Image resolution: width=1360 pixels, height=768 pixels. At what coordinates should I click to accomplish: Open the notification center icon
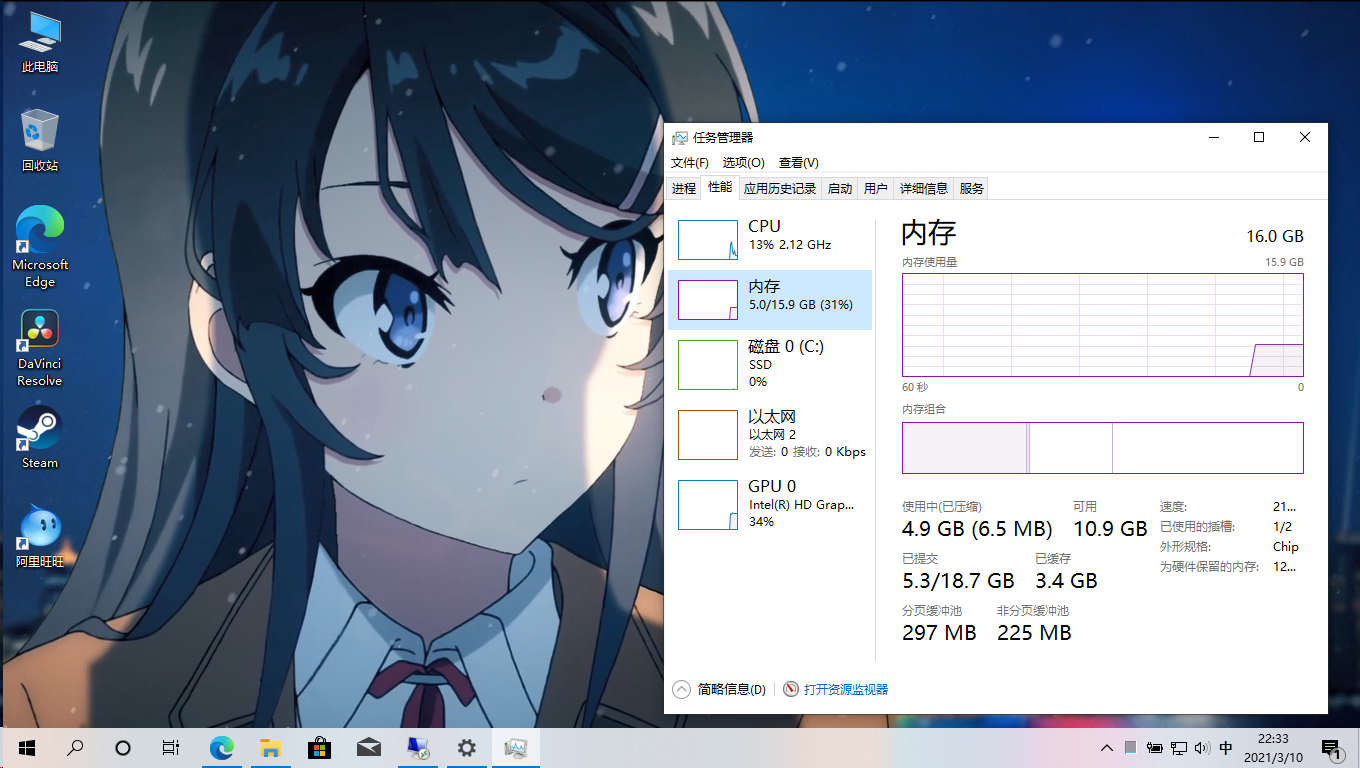pos(1332,747)
